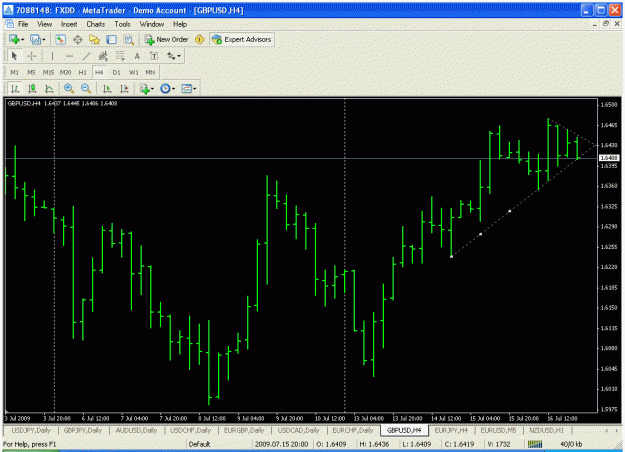Click the MetaTrader document icon beside File

coord(10,24)
